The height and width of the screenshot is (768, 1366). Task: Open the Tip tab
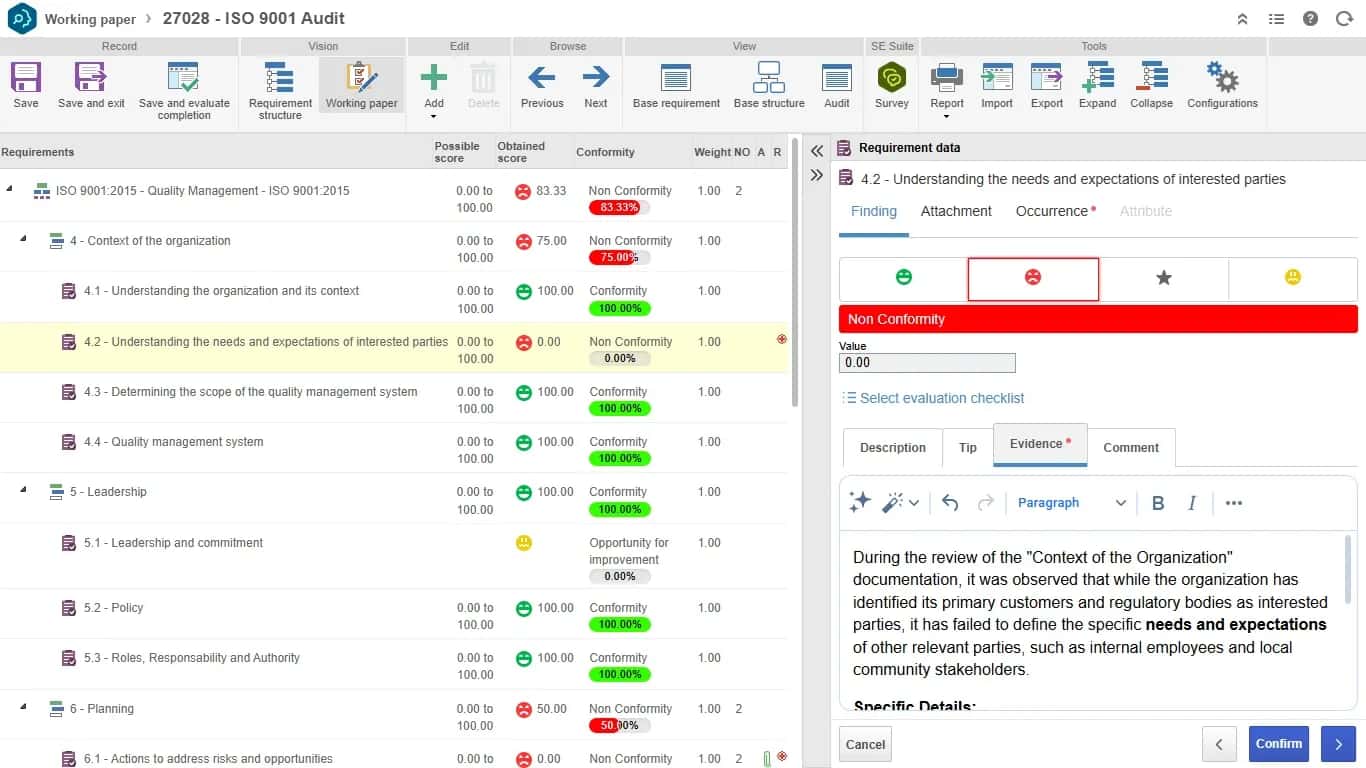(968, 448)
